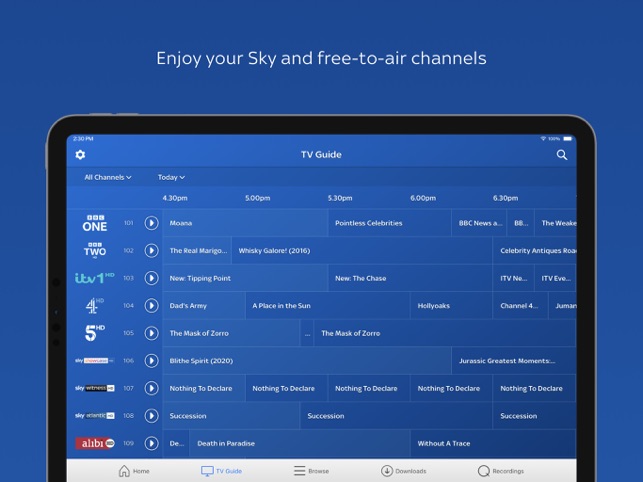Select Pointless Celebrities programme
643x482 pixels.
pos(390,223)
